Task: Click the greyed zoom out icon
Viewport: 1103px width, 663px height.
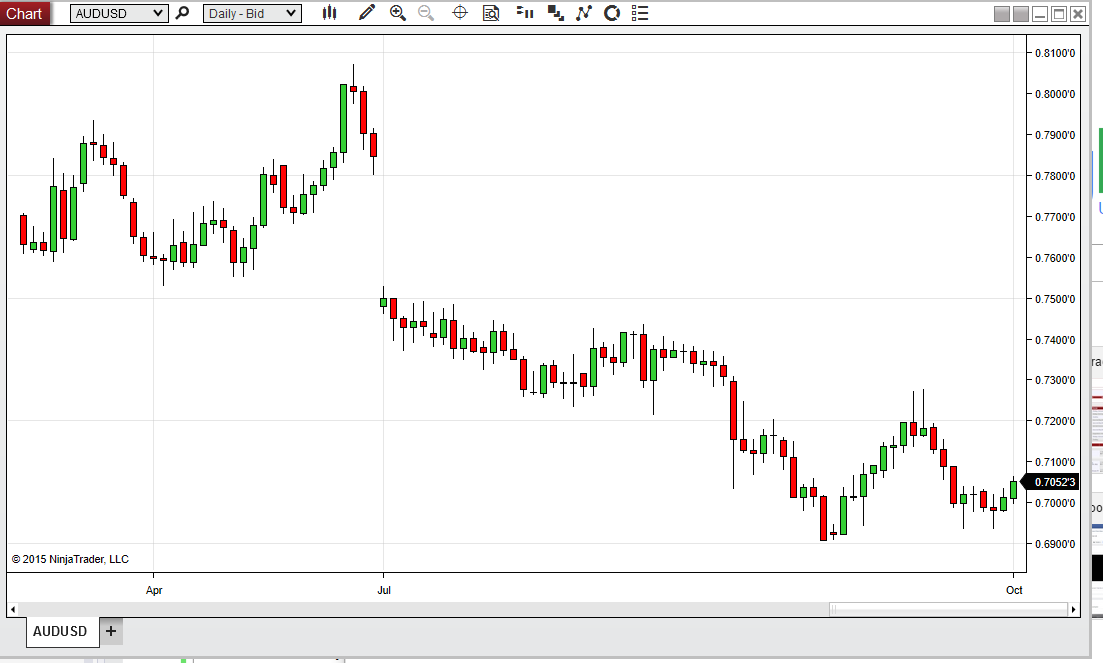Action: pyautogui.click(x=426, y=13)
